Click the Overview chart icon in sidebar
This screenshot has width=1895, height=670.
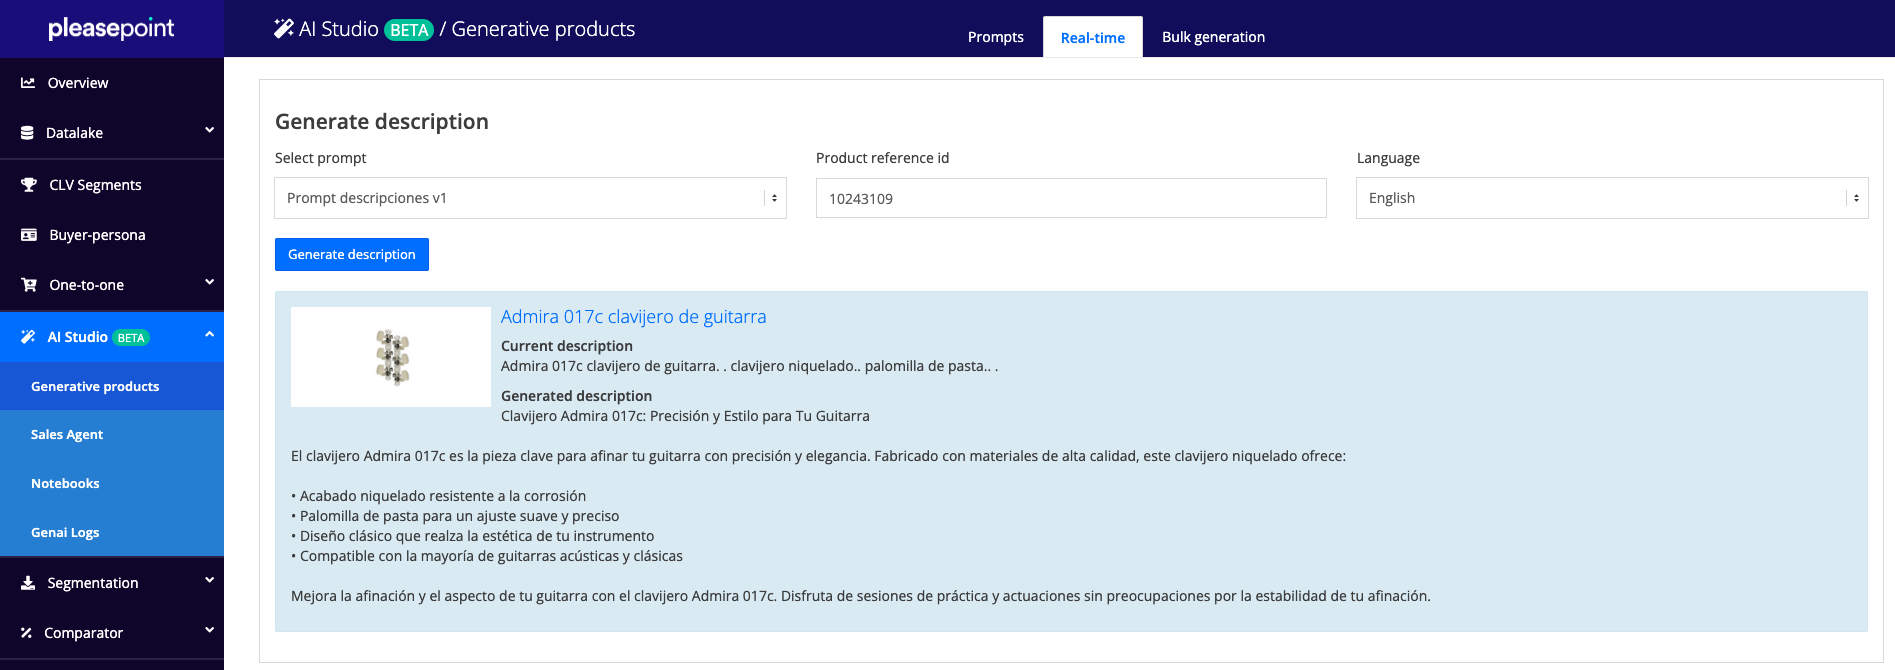(x=28, y=83)
